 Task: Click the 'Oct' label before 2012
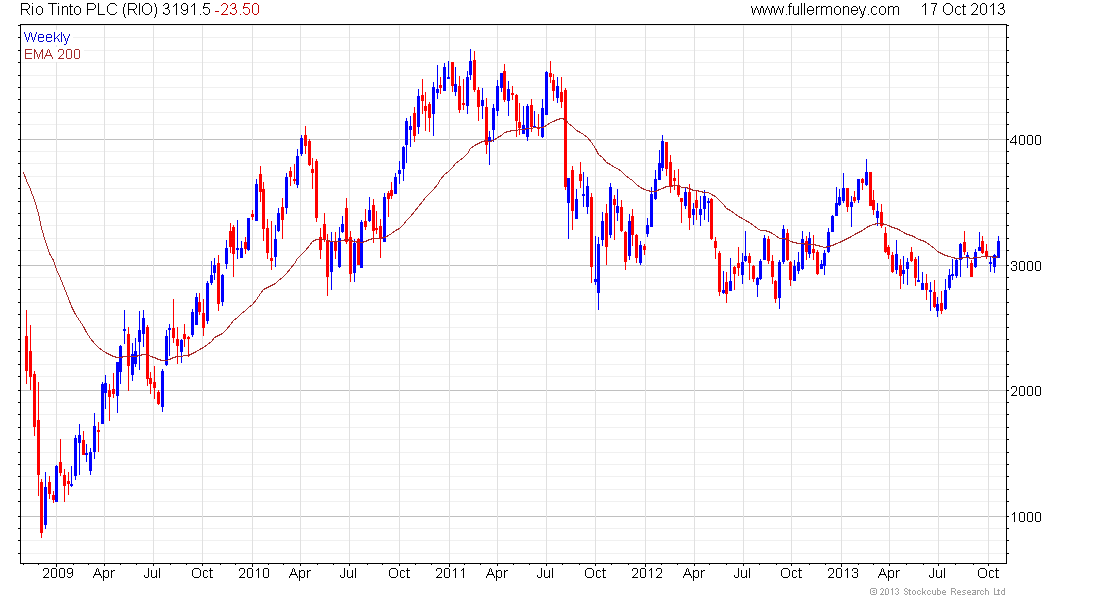point(595,573)
